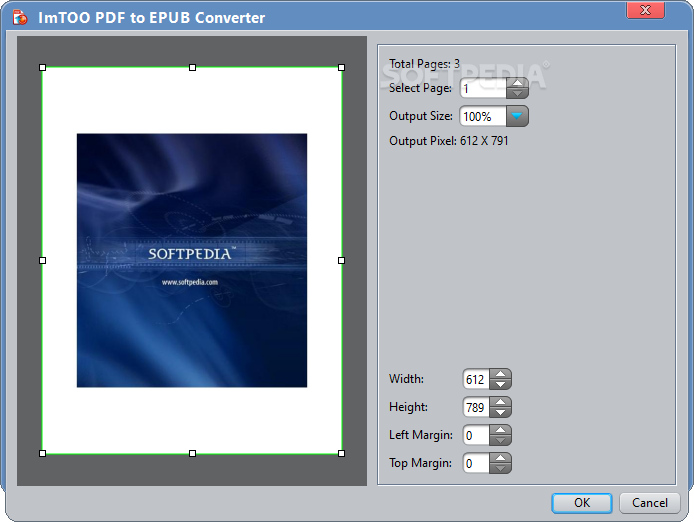
Task: Click the Height input field
Action: 476,407
